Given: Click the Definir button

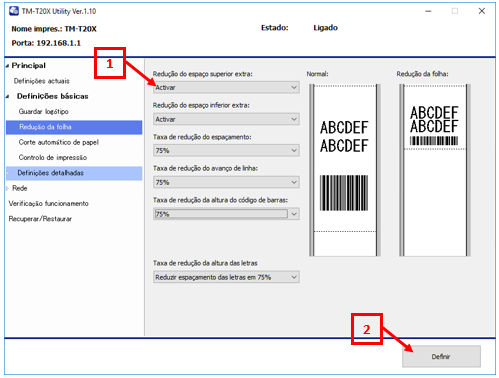Looking at the screenshot, I should click(441, 357).
